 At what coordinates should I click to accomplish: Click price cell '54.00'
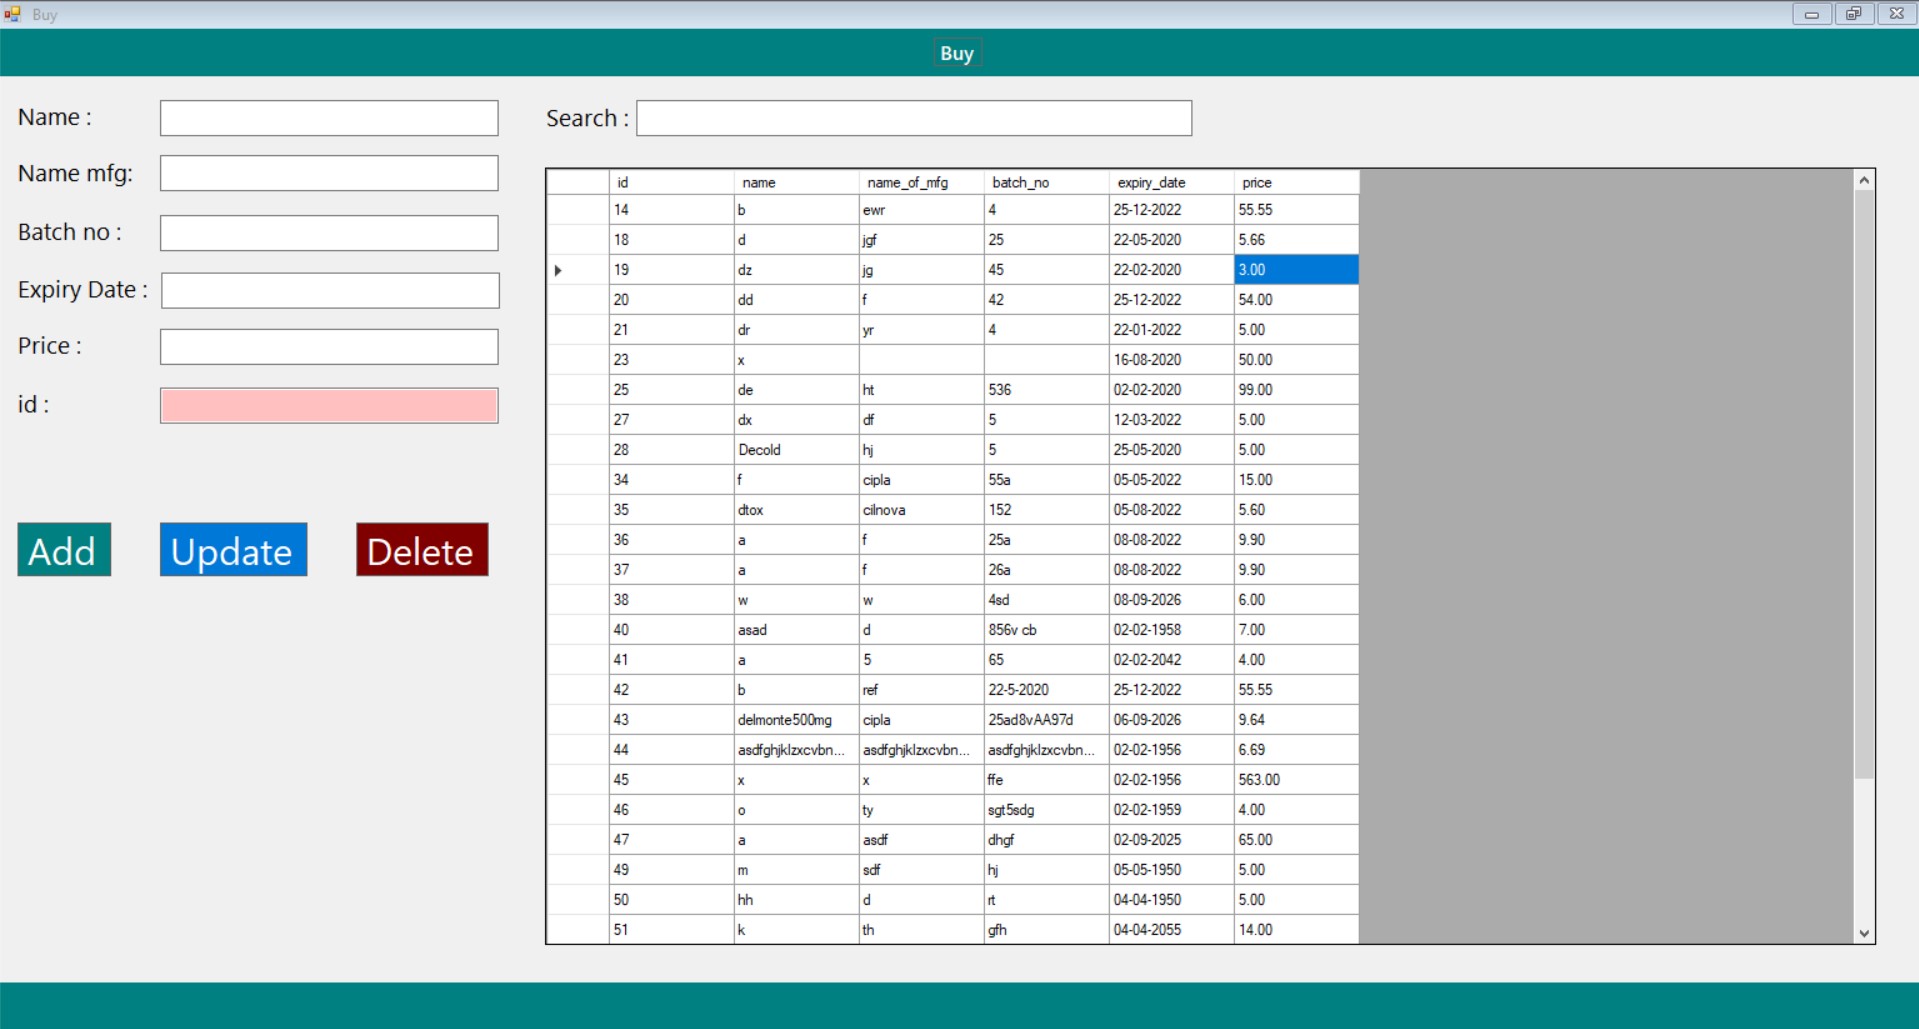coord(1296,300)
